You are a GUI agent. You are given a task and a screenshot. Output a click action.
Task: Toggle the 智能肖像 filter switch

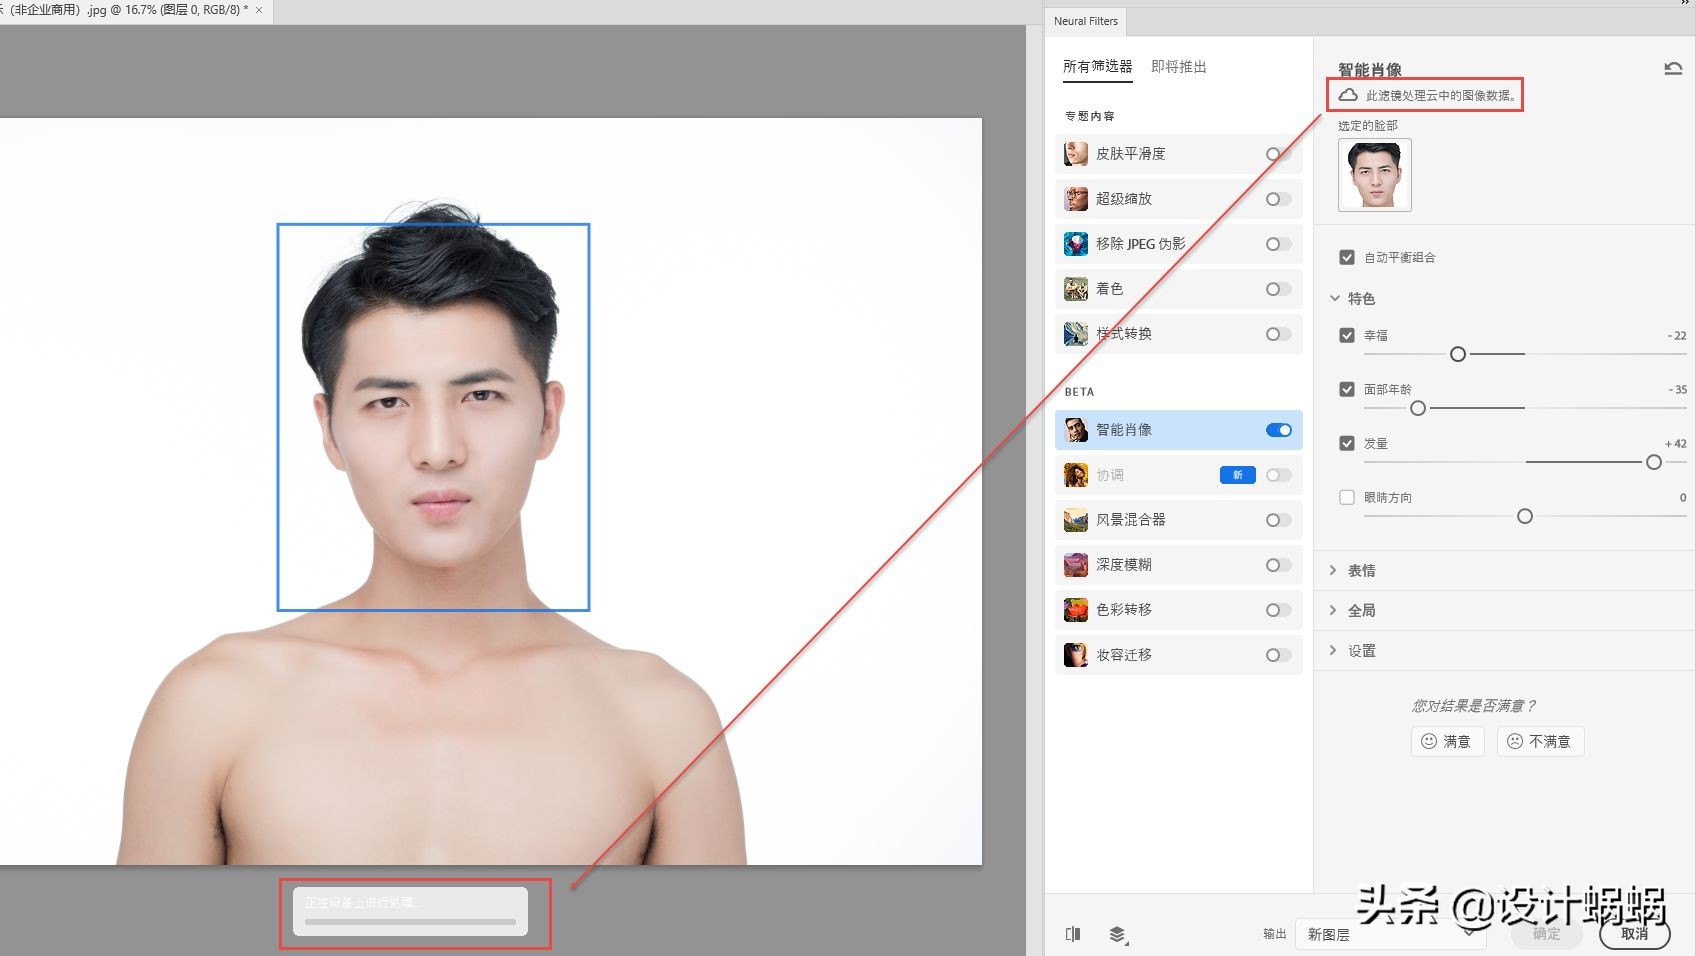tap(1277, 429)
